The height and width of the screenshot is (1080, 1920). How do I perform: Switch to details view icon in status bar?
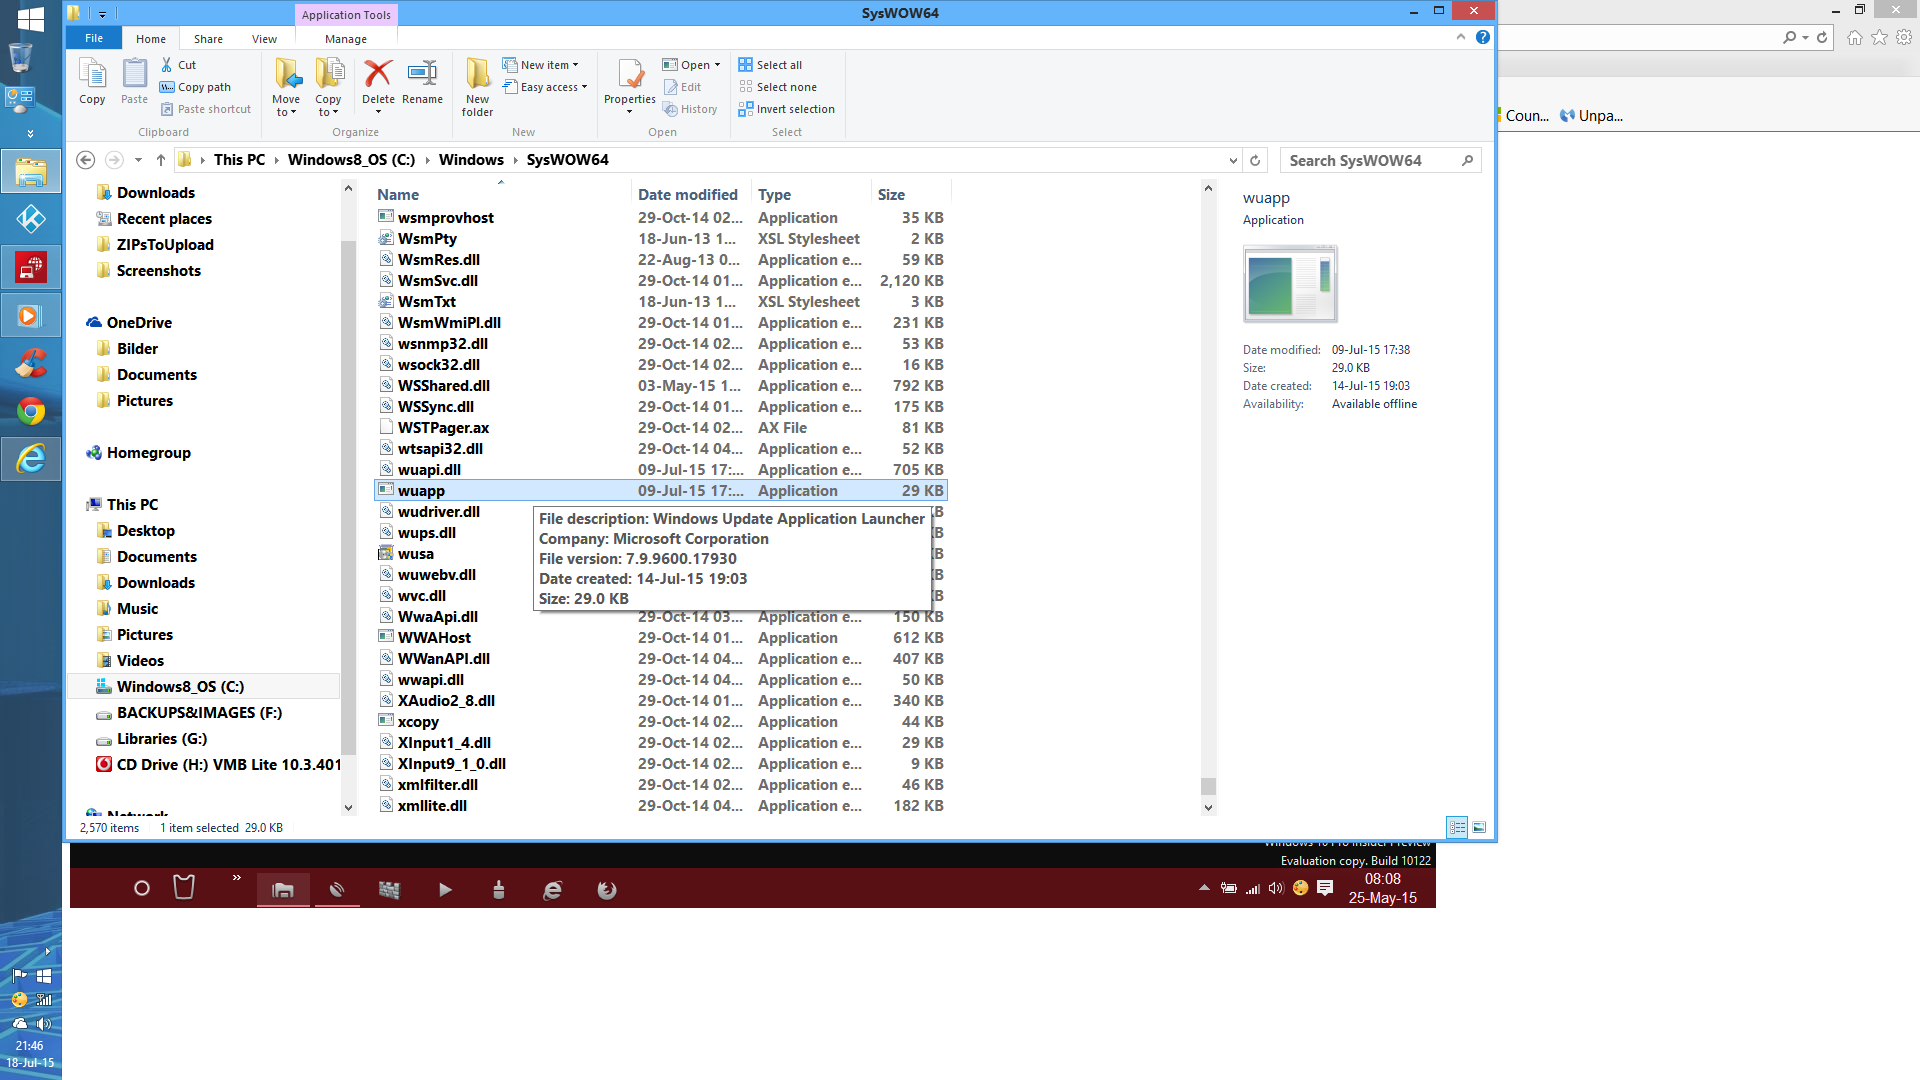[x=1457, y=827]
